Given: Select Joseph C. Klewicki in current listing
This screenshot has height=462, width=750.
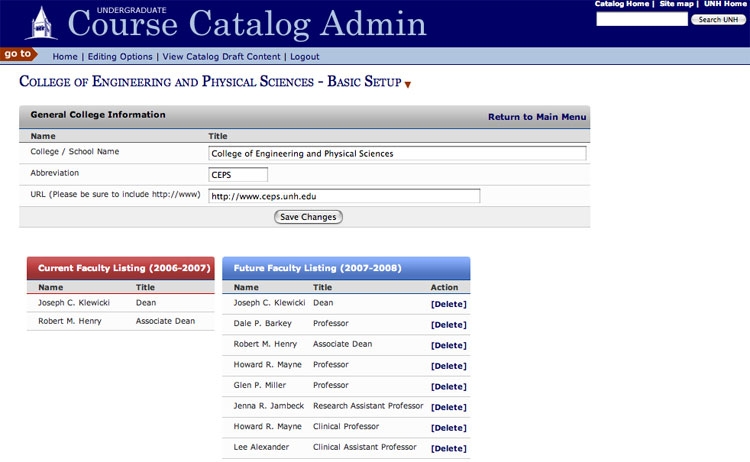Looking at the screenshot, I should pyautogui.click(x=74, y=303).
